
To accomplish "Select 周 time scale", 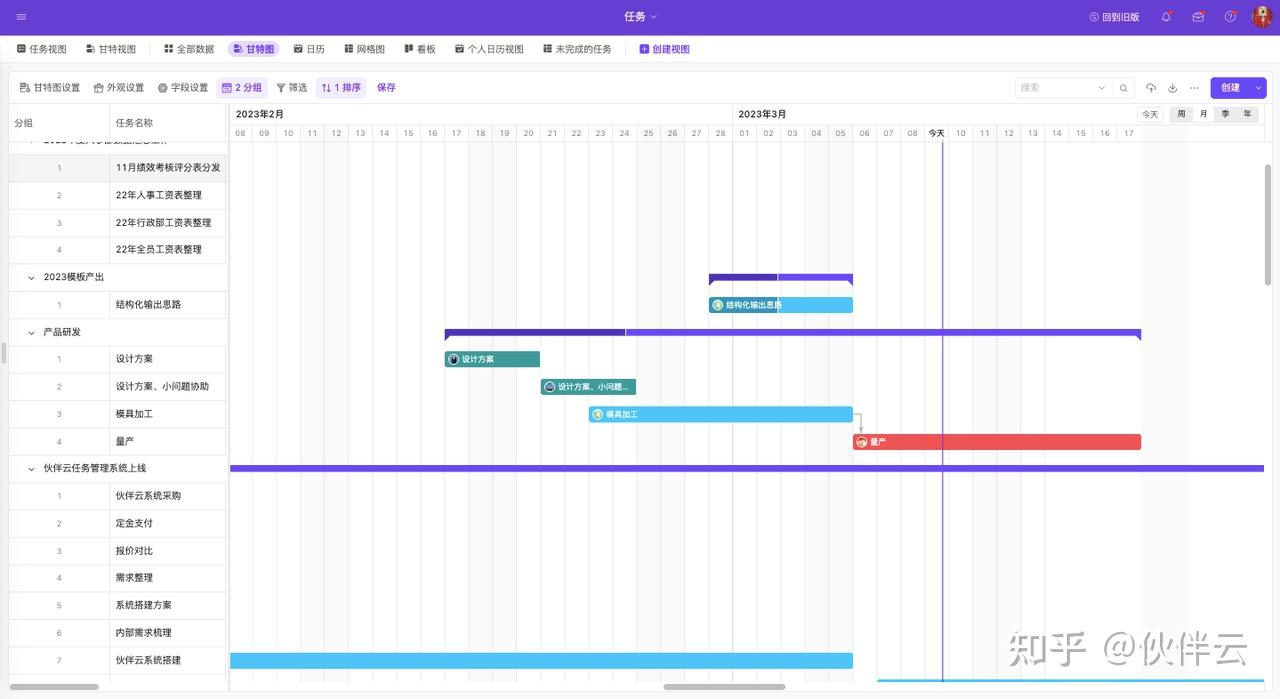I will 1181,114.
